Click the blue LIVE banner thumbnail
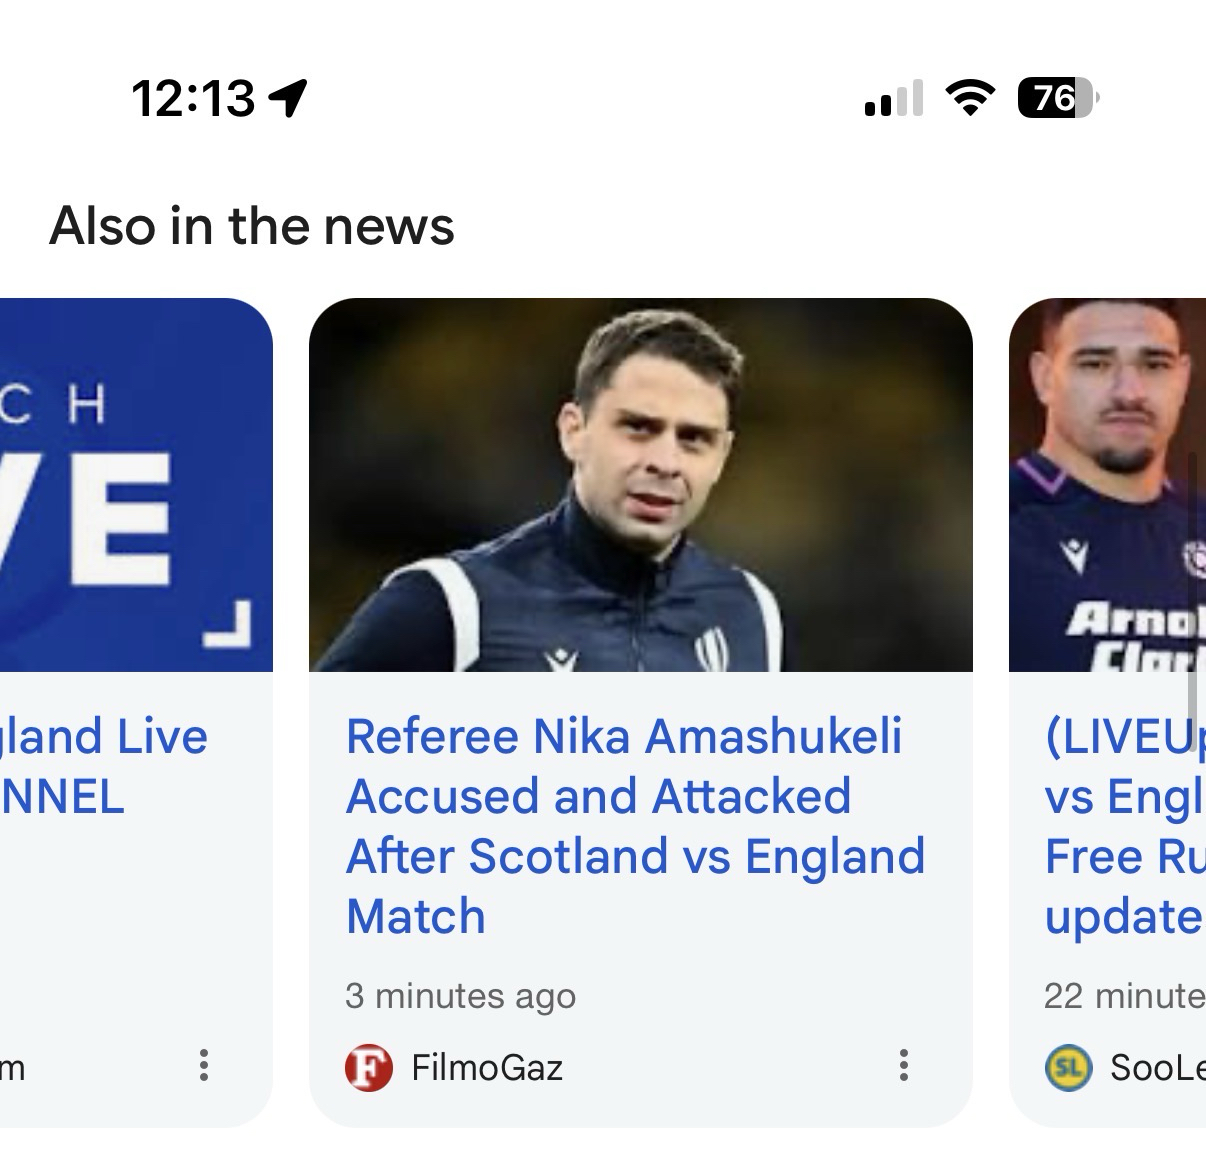The width and height of the screenshot is (1206, 1172). pos(136,485)
